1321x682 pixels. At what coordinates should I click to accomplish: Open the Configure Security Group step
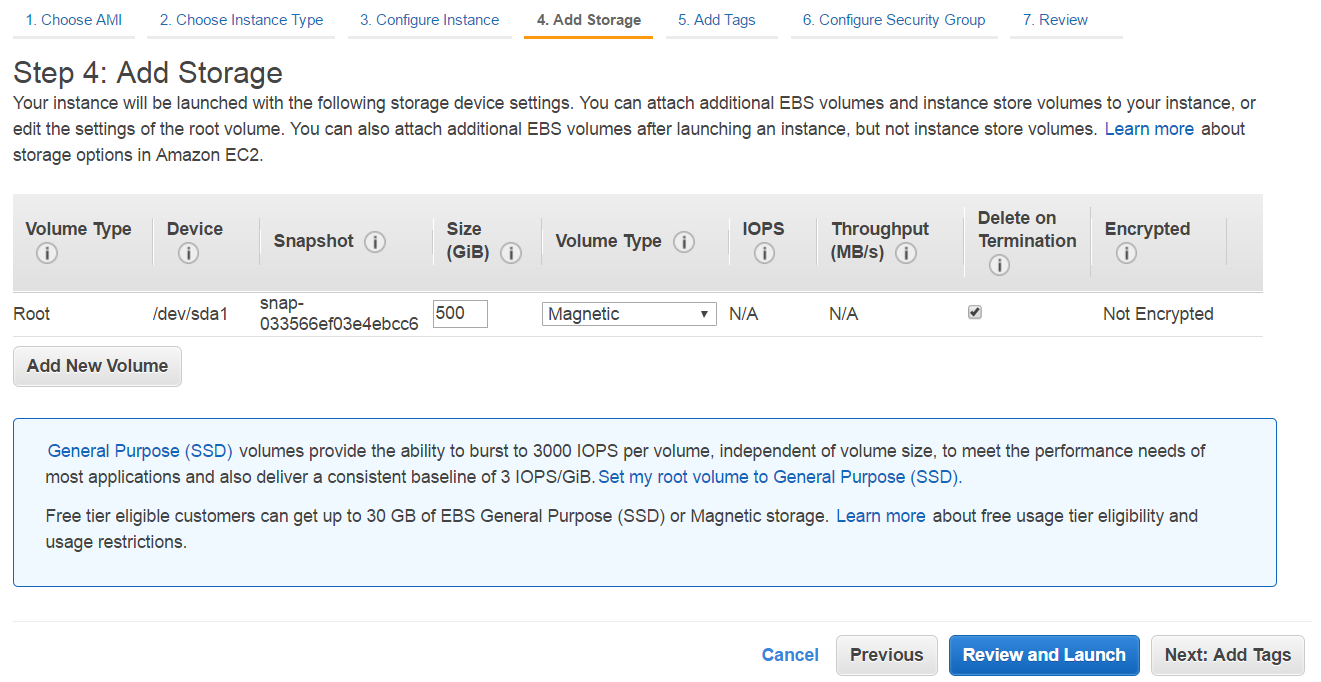point(893,19)
